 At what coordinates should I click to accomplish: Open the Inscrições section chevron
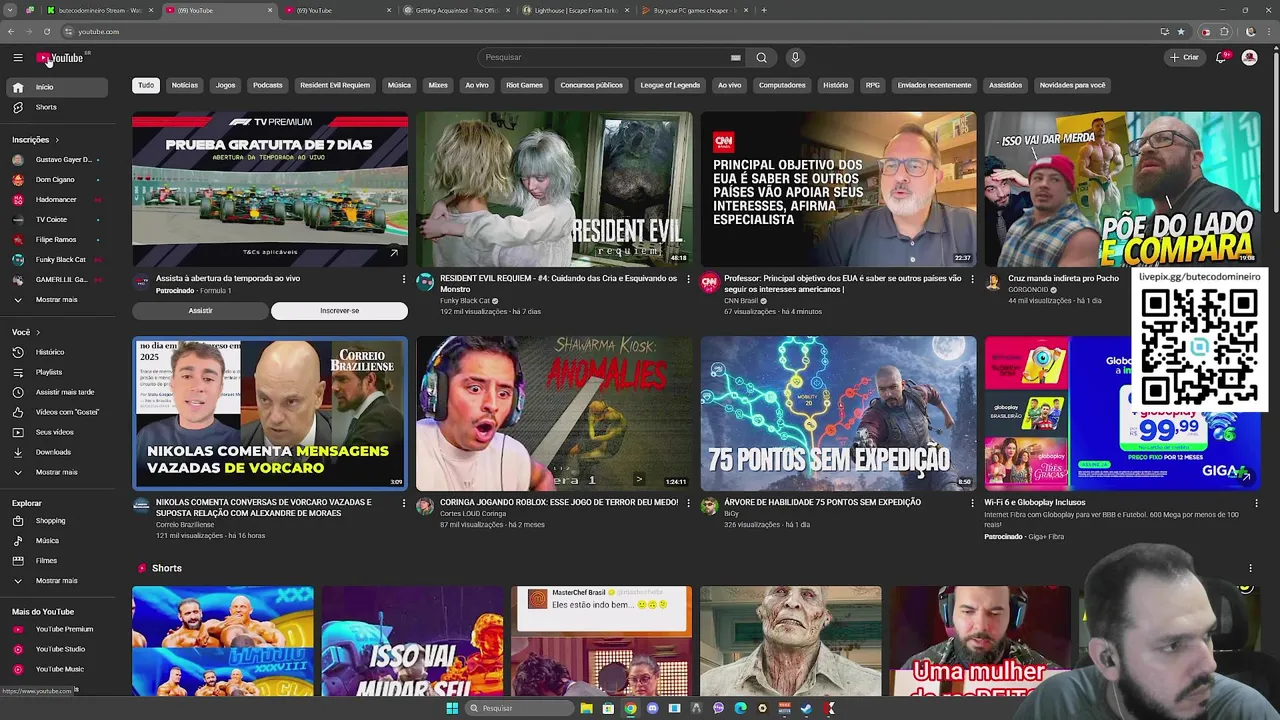[x=57, y=140]
